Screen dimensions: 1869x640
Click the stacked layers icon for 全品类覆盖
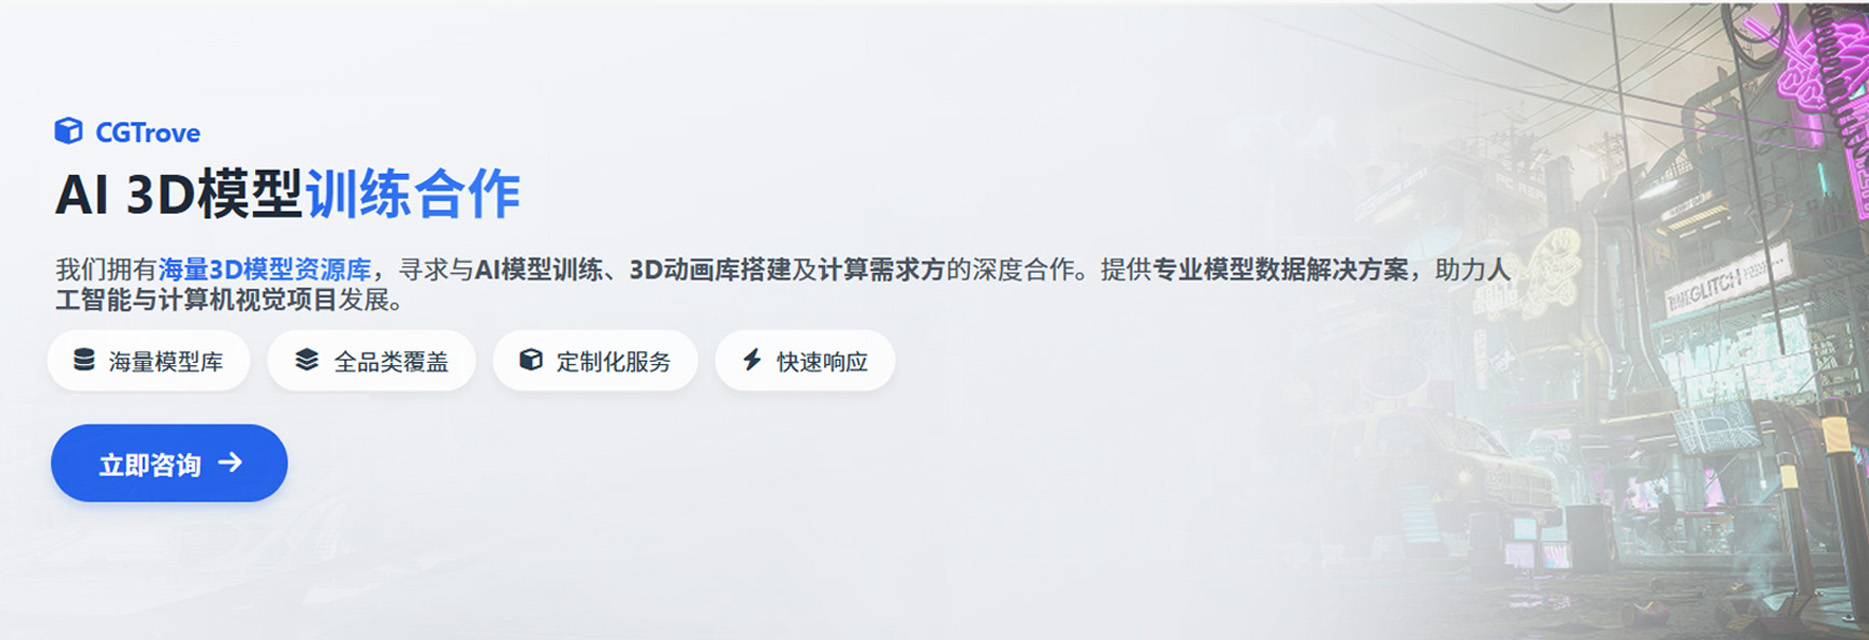307,360
